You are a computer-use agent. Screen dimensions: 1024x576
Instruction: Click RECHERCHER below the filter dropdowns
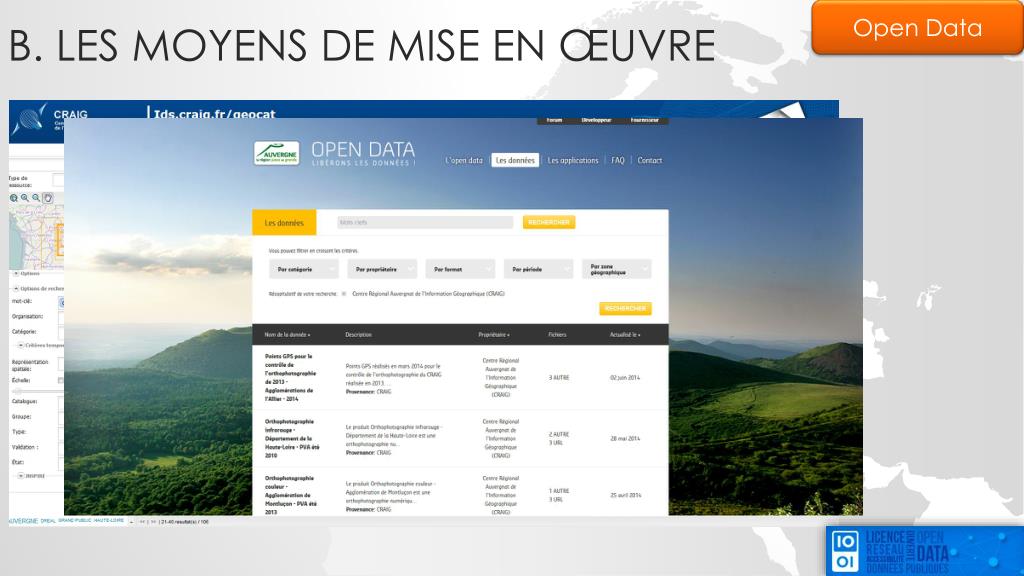625,308
